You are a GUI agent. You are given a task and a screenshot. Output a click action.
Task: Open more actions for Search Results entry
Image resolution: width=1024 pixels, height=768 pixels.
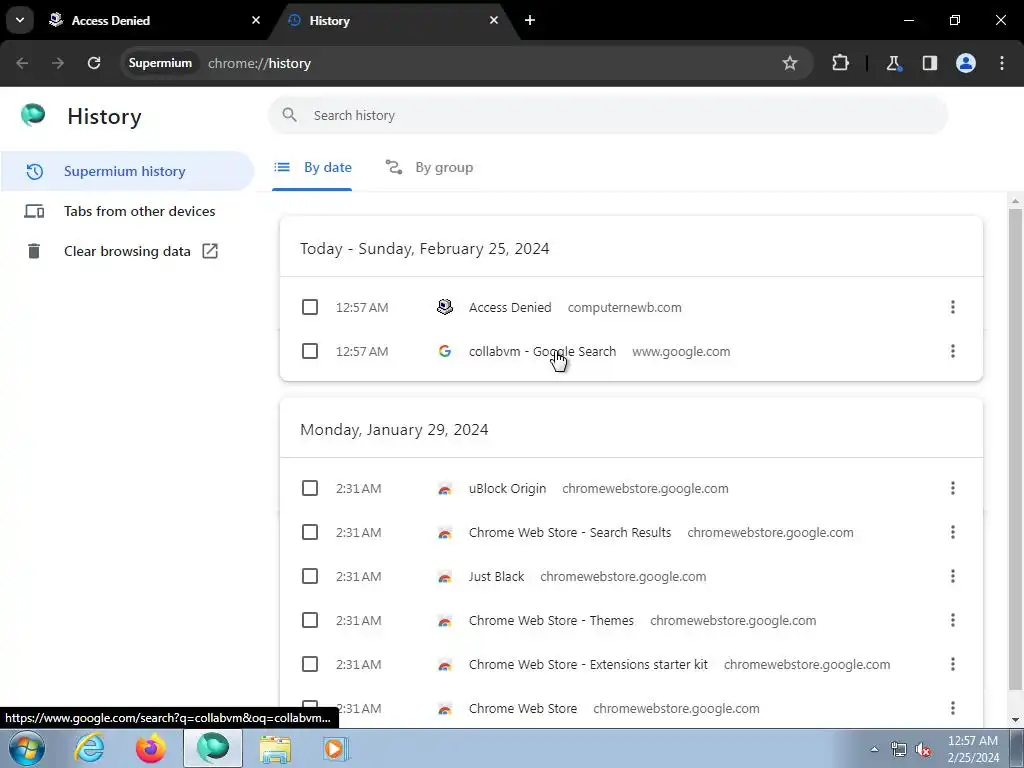click(952, 532)
